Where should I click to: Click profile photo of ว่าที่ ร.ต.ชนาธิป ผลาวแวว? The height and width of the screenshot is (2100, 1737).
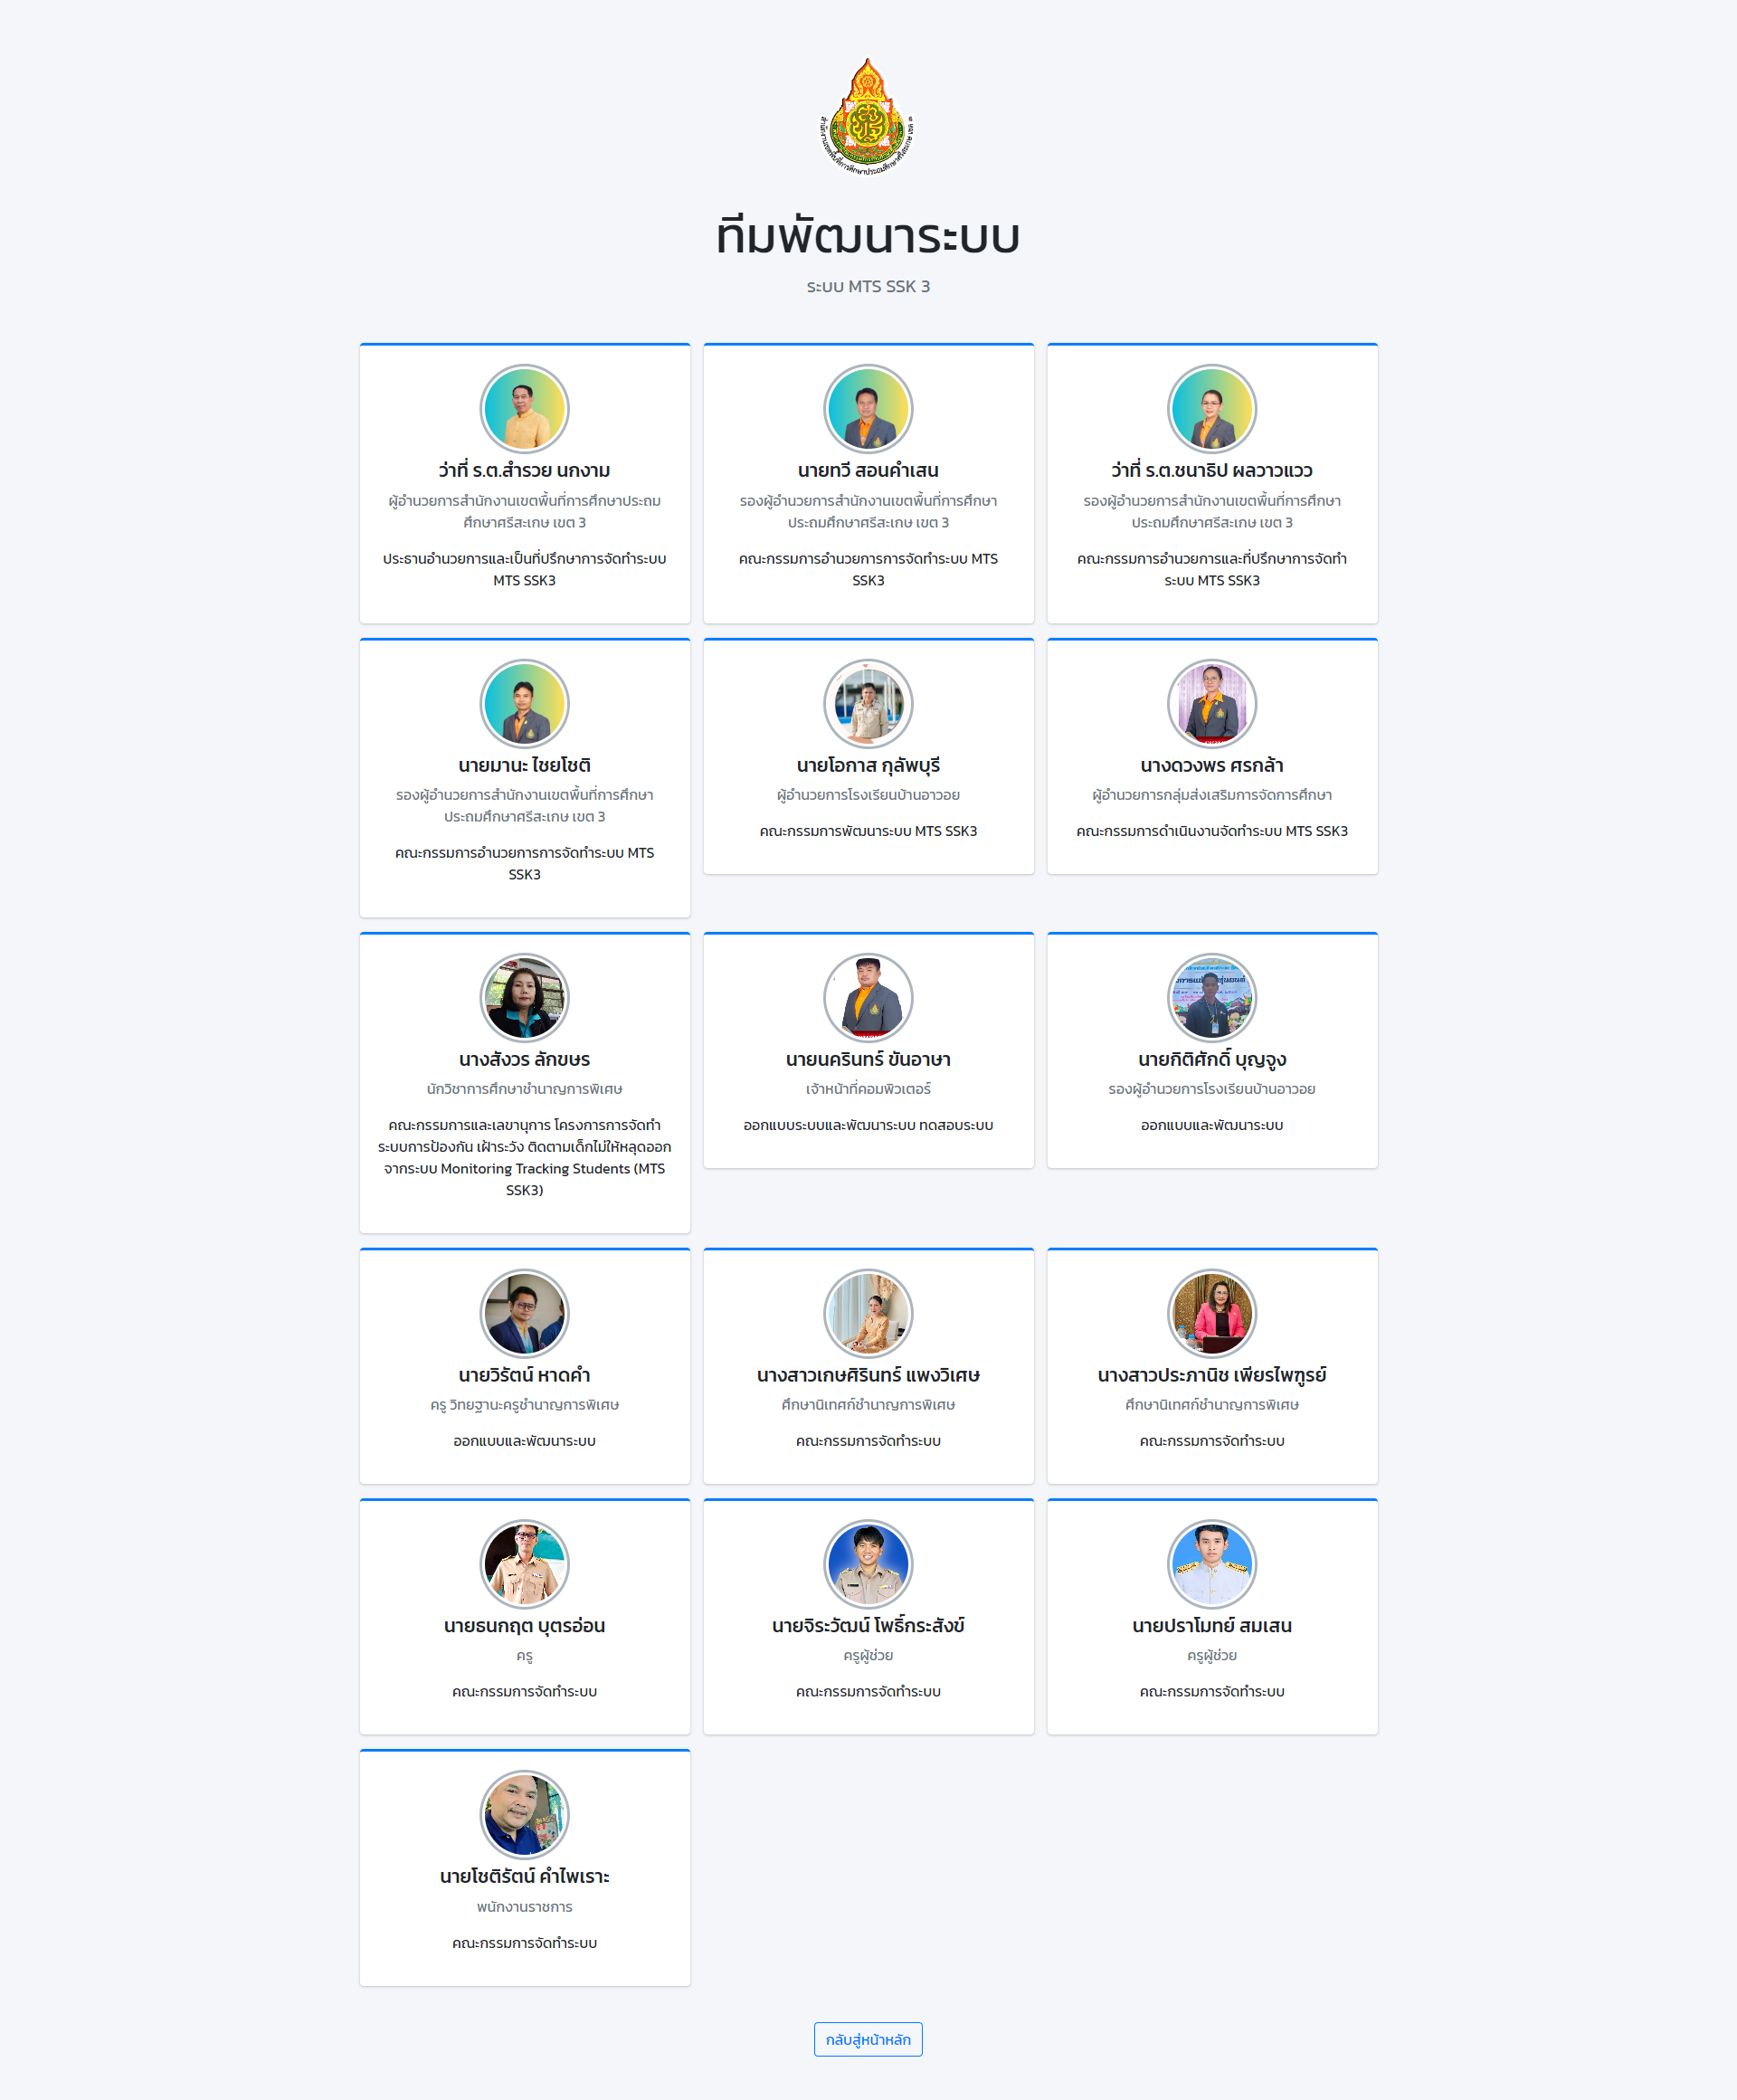(1212, 409)
